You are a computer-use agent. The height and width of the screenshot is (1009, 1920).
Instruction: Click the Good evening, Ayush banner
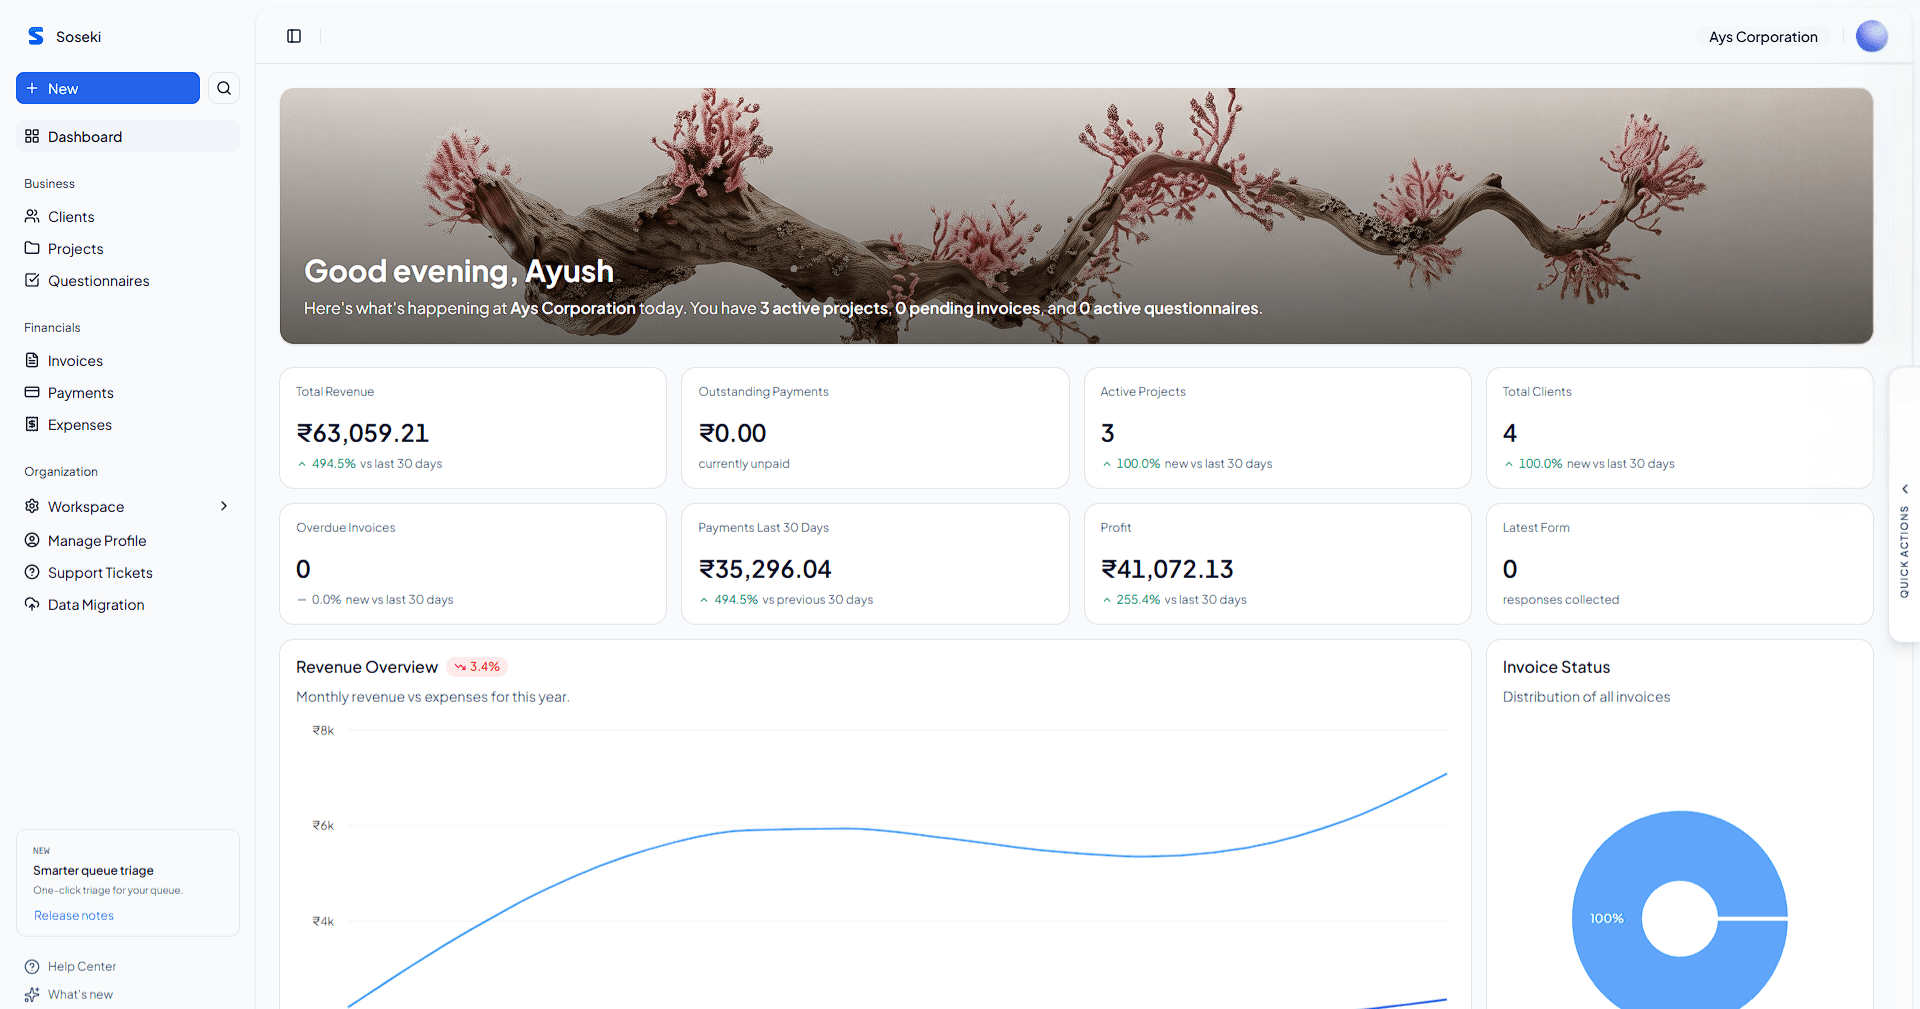coord(1076,216)
